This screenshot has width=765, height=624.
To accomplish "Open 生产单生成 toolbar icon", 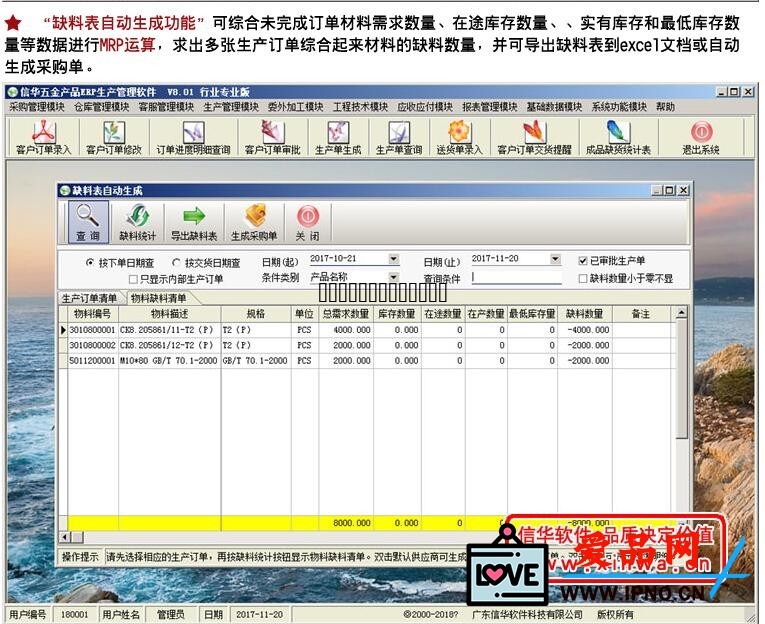I will (338, 137).
